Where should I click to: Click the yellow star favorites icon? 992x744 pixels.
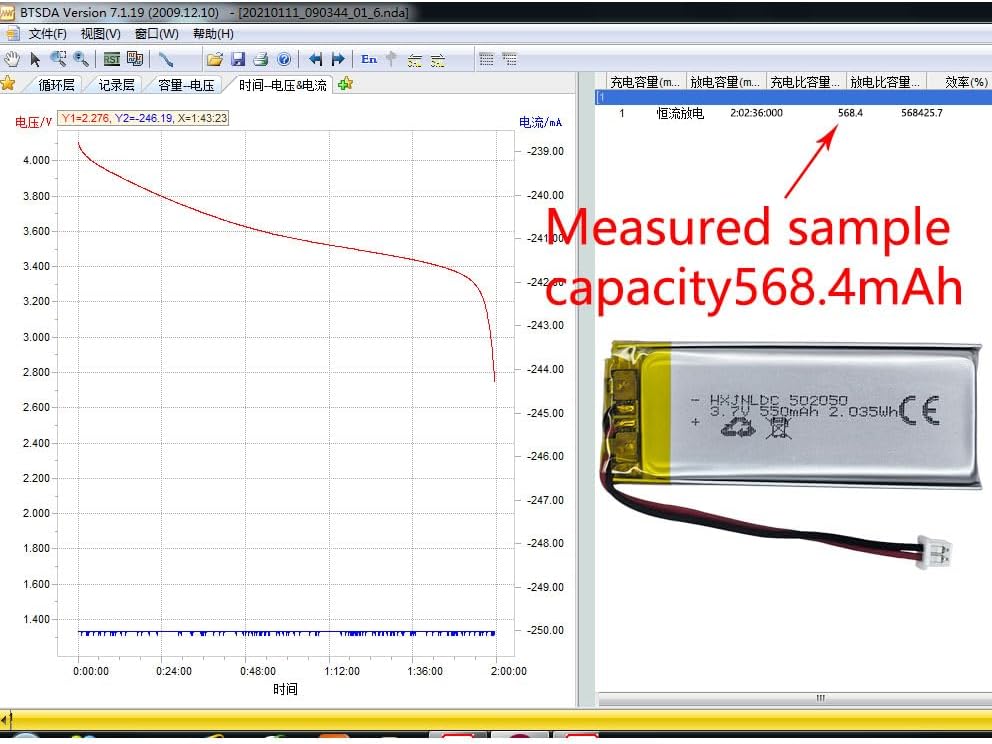(8, 83)
